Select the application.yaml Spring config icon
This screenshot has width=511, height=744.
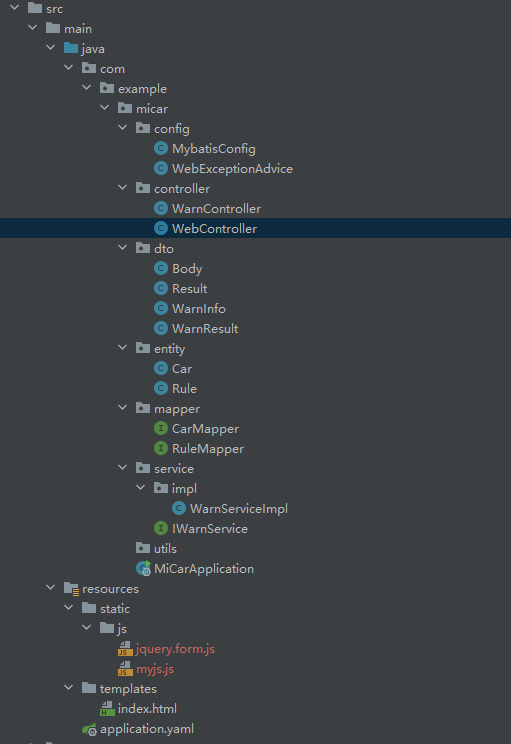tap(89, 729)
